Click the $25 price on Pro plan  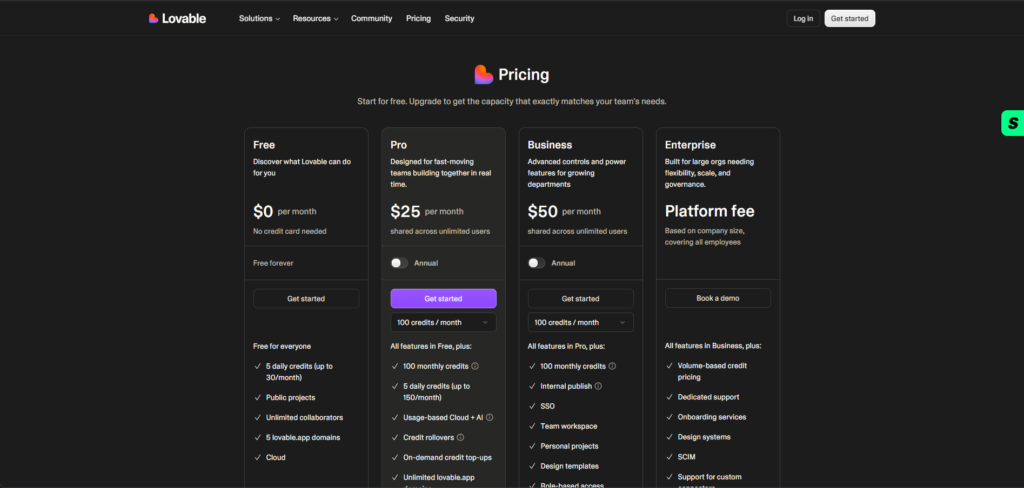[x=405, y=212]
